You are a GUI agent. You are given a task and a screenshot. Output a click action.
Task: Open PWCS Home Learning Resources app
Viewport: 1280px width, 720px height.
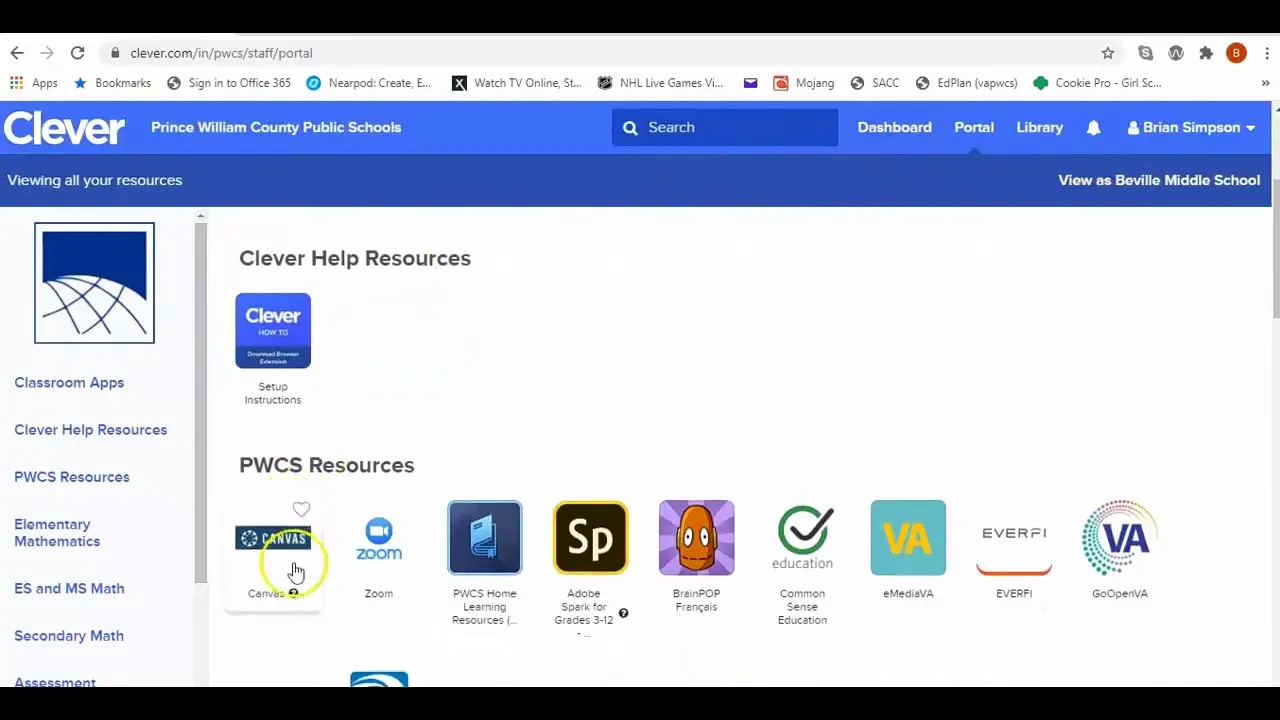point(485,538)
